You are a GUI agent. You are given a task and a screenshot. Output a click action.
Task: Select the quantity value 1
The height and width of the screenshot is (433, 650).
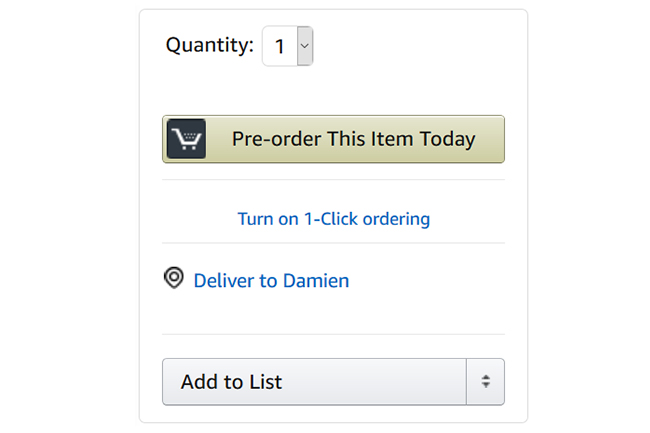pyautogui.click(x=280, y=46)
